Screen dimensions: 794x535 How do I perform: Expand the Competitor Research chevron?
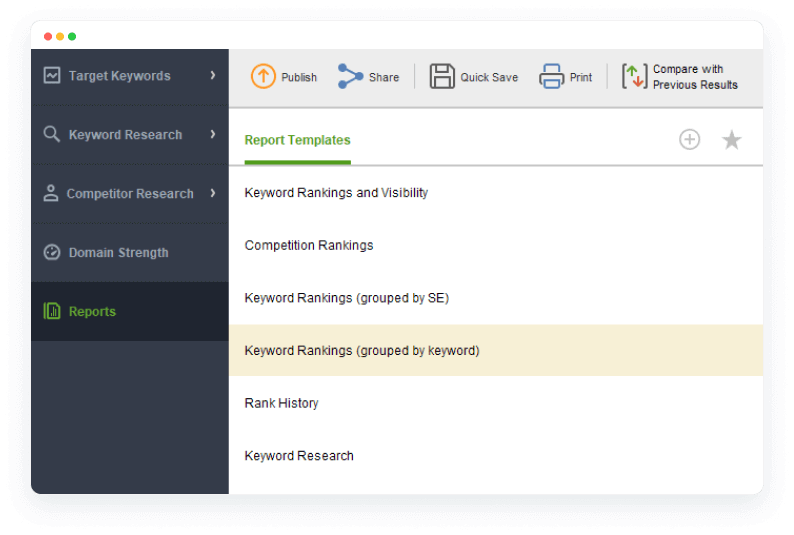click(213, 193)
